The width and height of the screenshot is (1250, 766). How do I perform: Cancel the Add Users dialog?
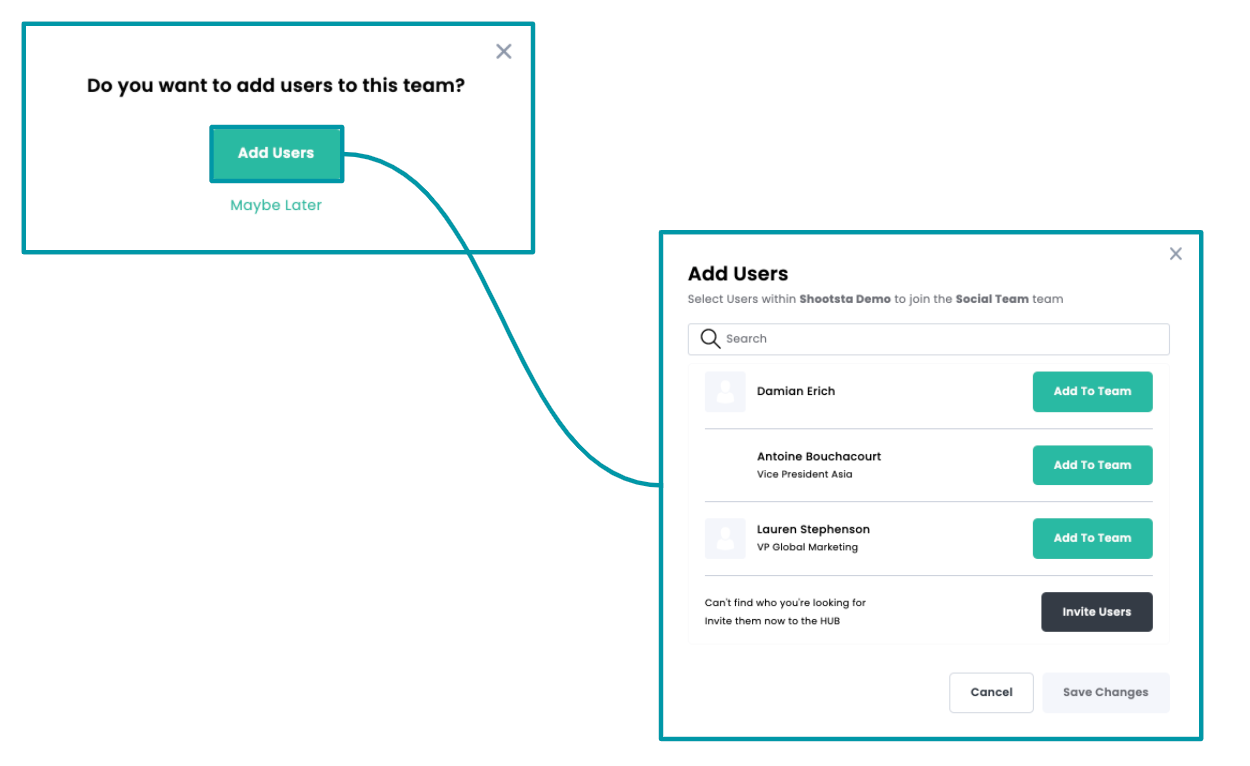coord(991,692)
